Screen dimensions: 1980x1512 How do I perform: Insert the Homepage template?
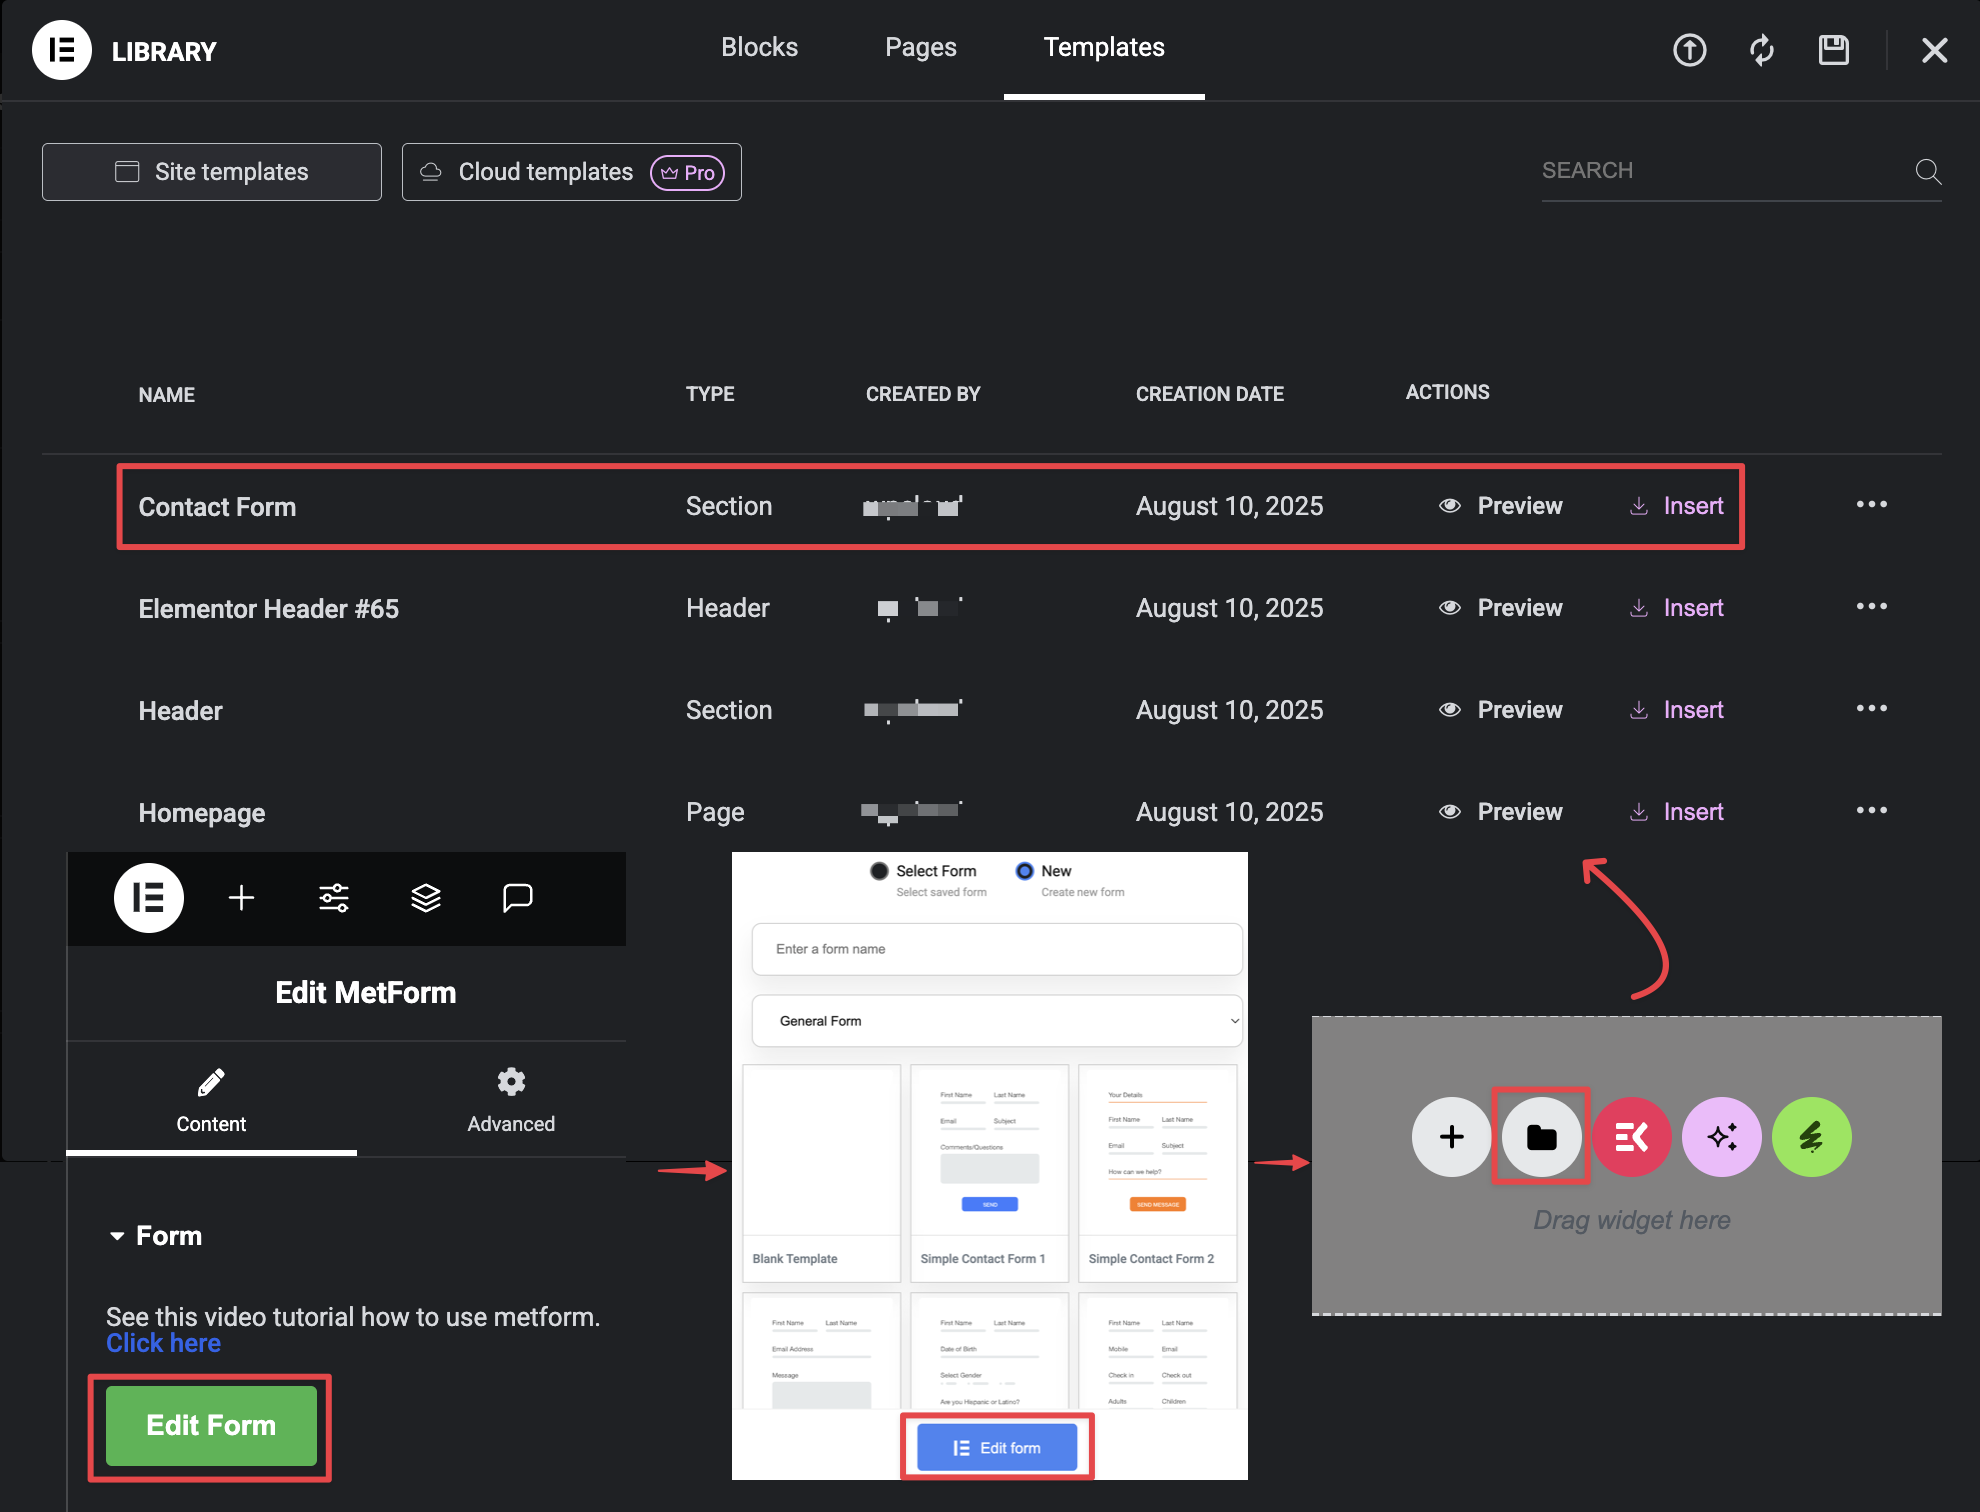click(1677, 812)
